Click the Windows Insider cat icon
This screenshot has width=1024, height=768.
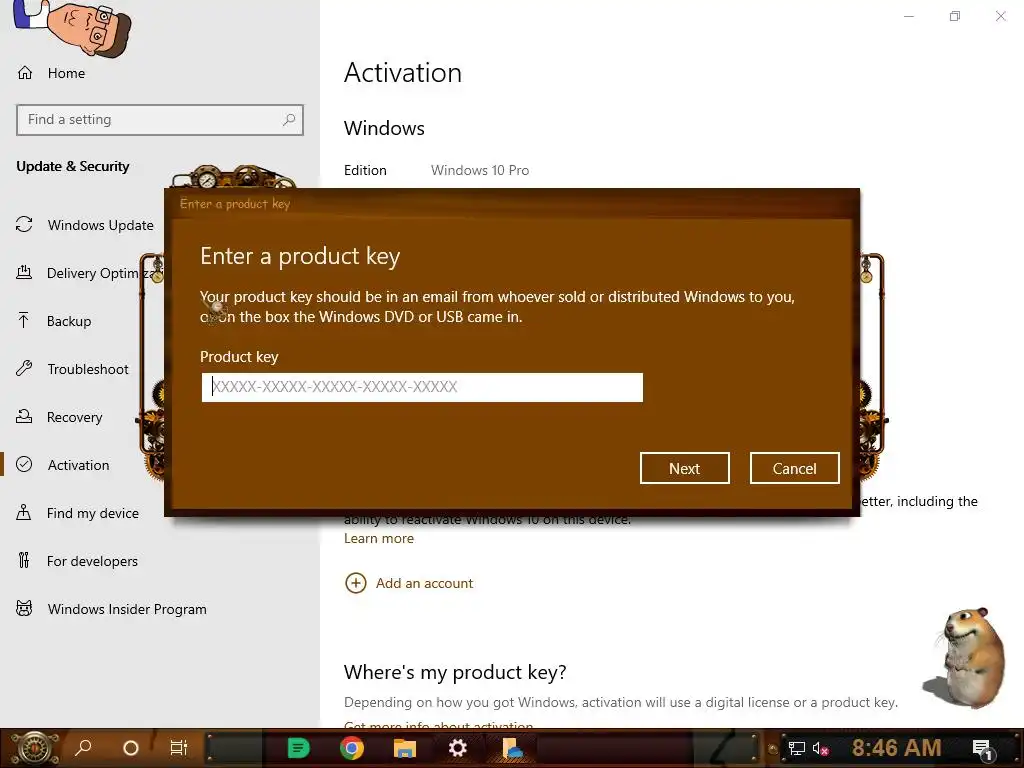click(x=24, y=609)
